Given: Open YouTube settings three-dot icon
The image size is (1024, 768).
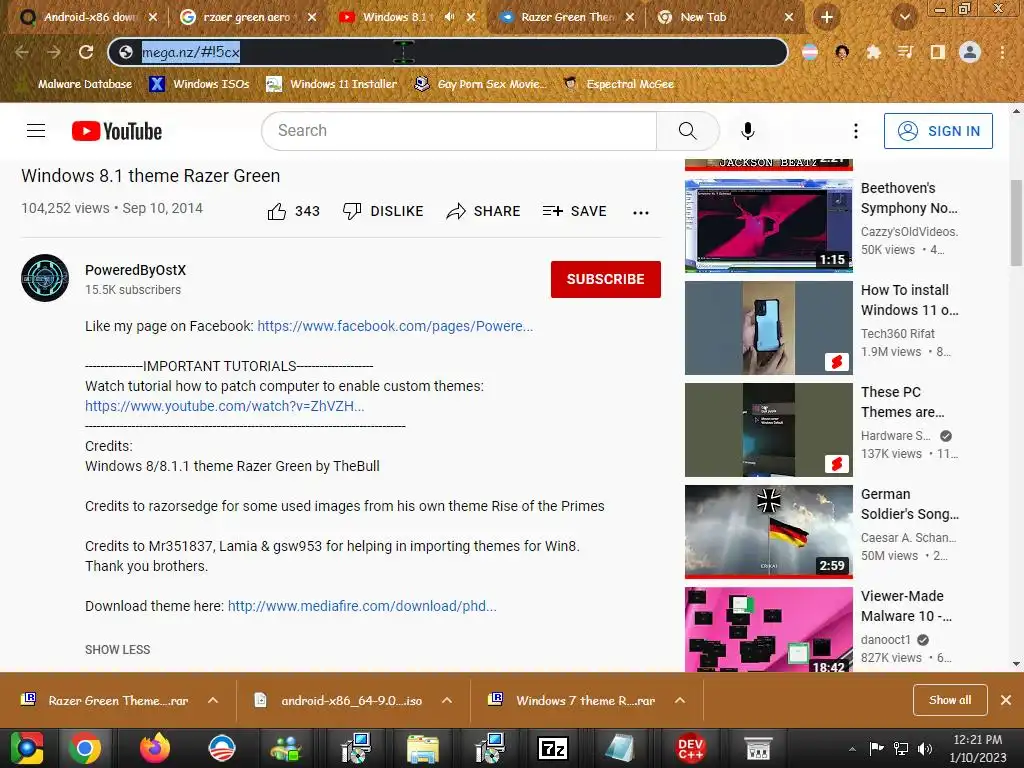Looking at the screenshot, I should (x=856, y=131).
